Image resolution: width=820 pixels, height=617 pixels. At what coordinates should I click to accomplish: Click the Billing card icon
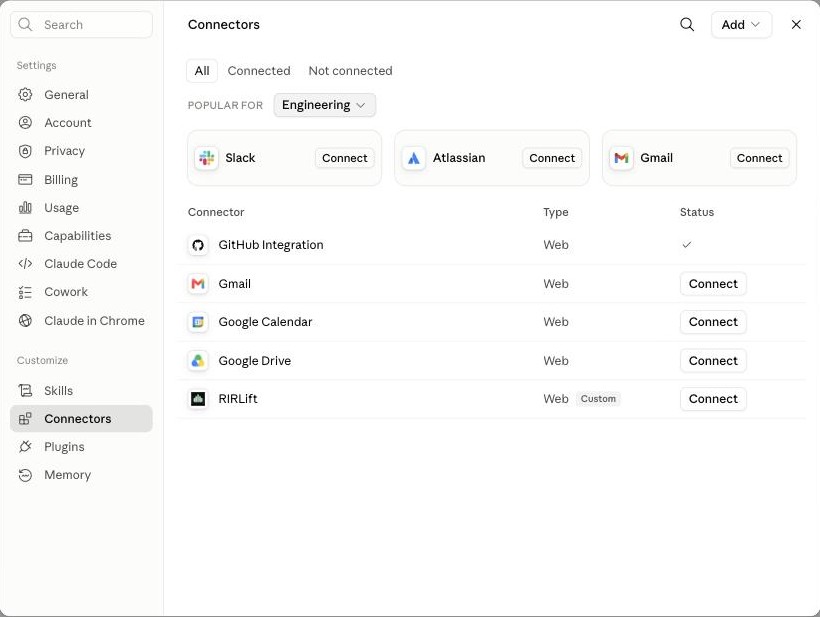pyautogui.click(x=25, y=180)
